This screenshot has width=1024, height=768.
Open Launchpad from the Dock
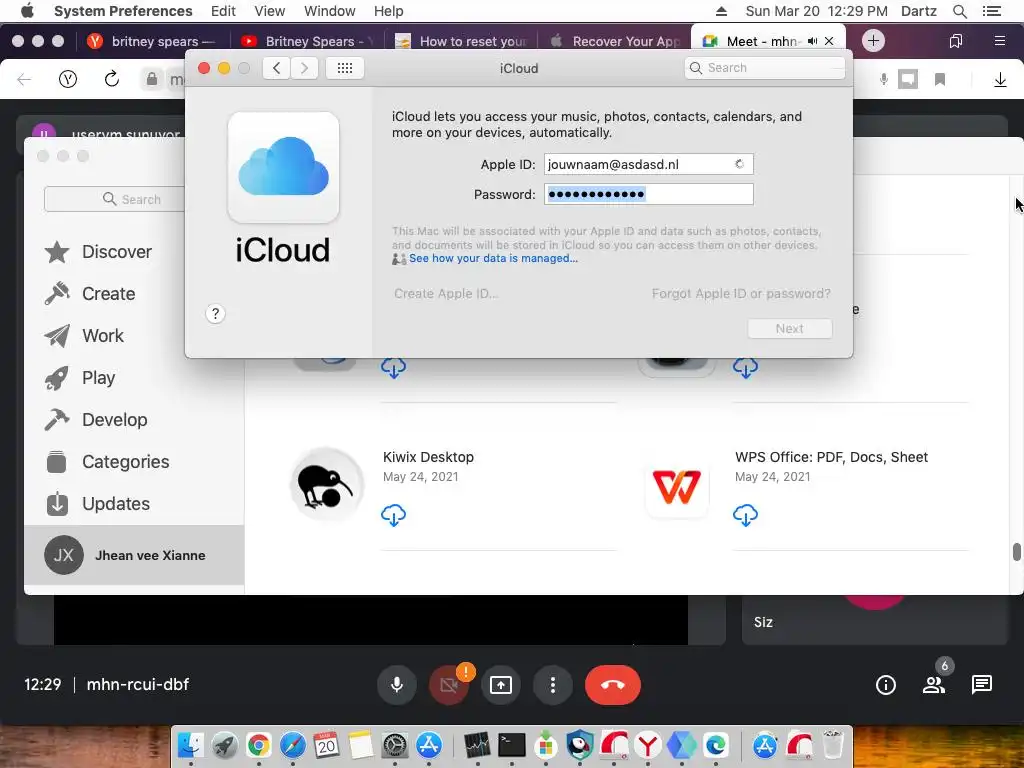tap(225, 745)
